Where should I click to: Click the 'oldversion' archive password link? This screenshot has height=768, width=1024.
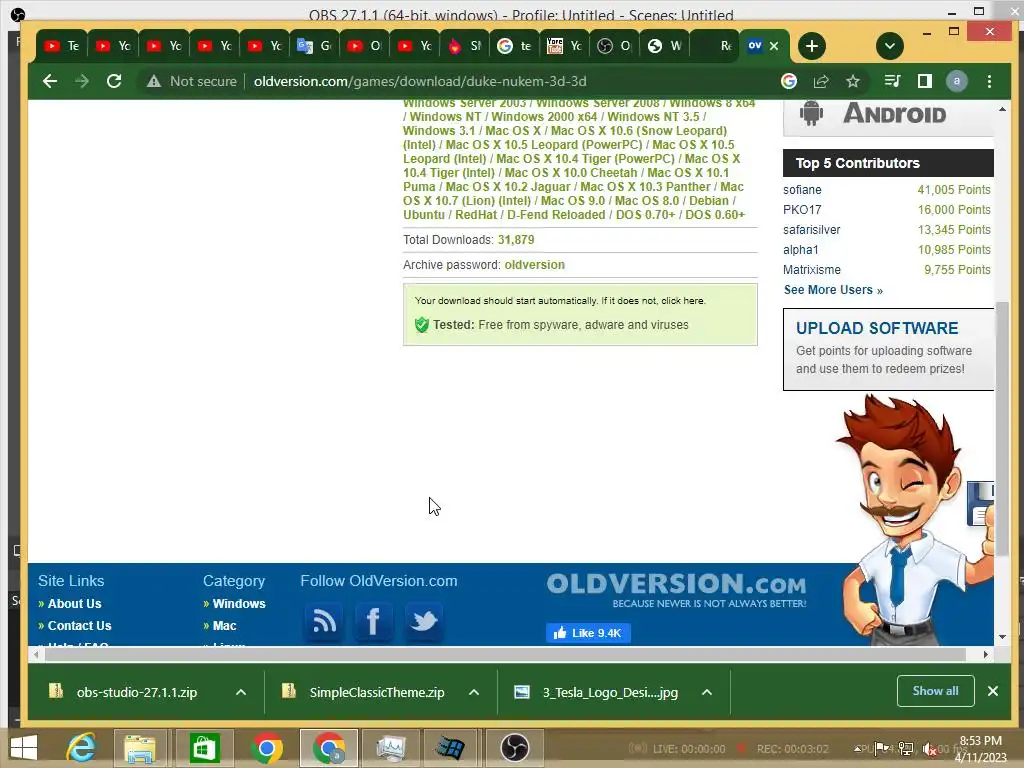click(534, 264)
